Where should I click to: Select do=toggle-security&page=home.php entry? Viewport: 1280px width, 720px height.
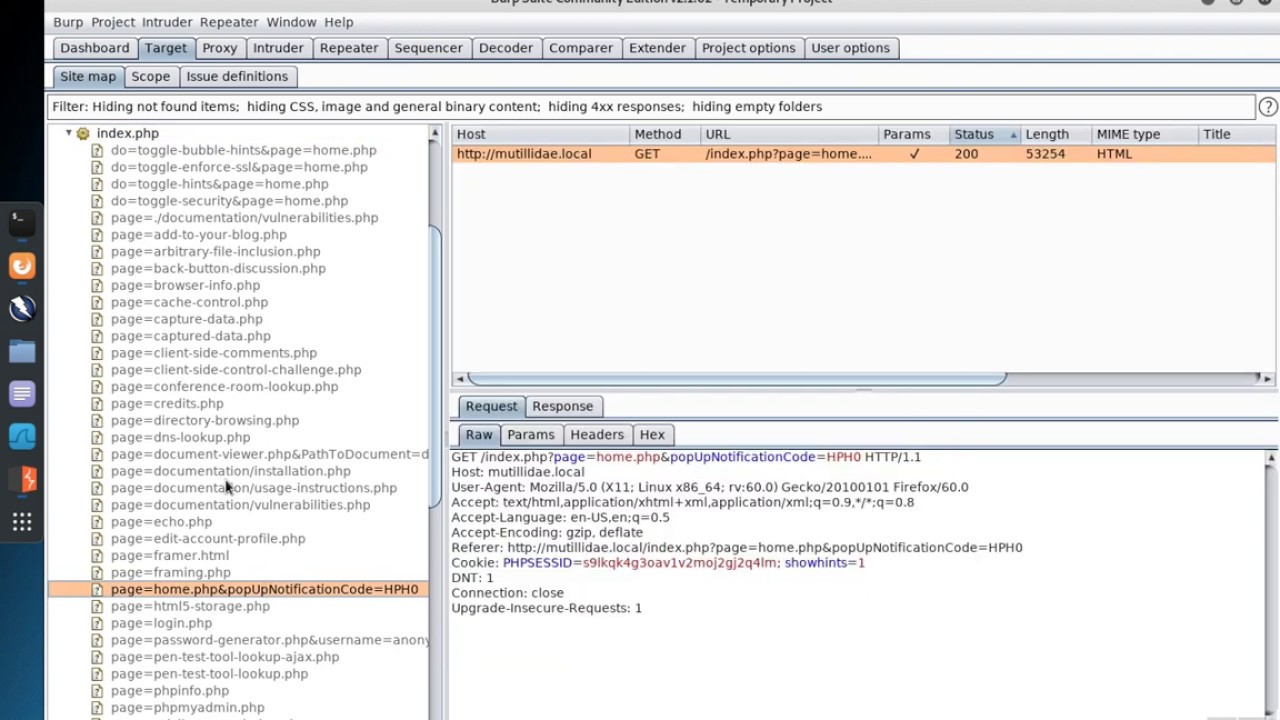tap(229, 201)
